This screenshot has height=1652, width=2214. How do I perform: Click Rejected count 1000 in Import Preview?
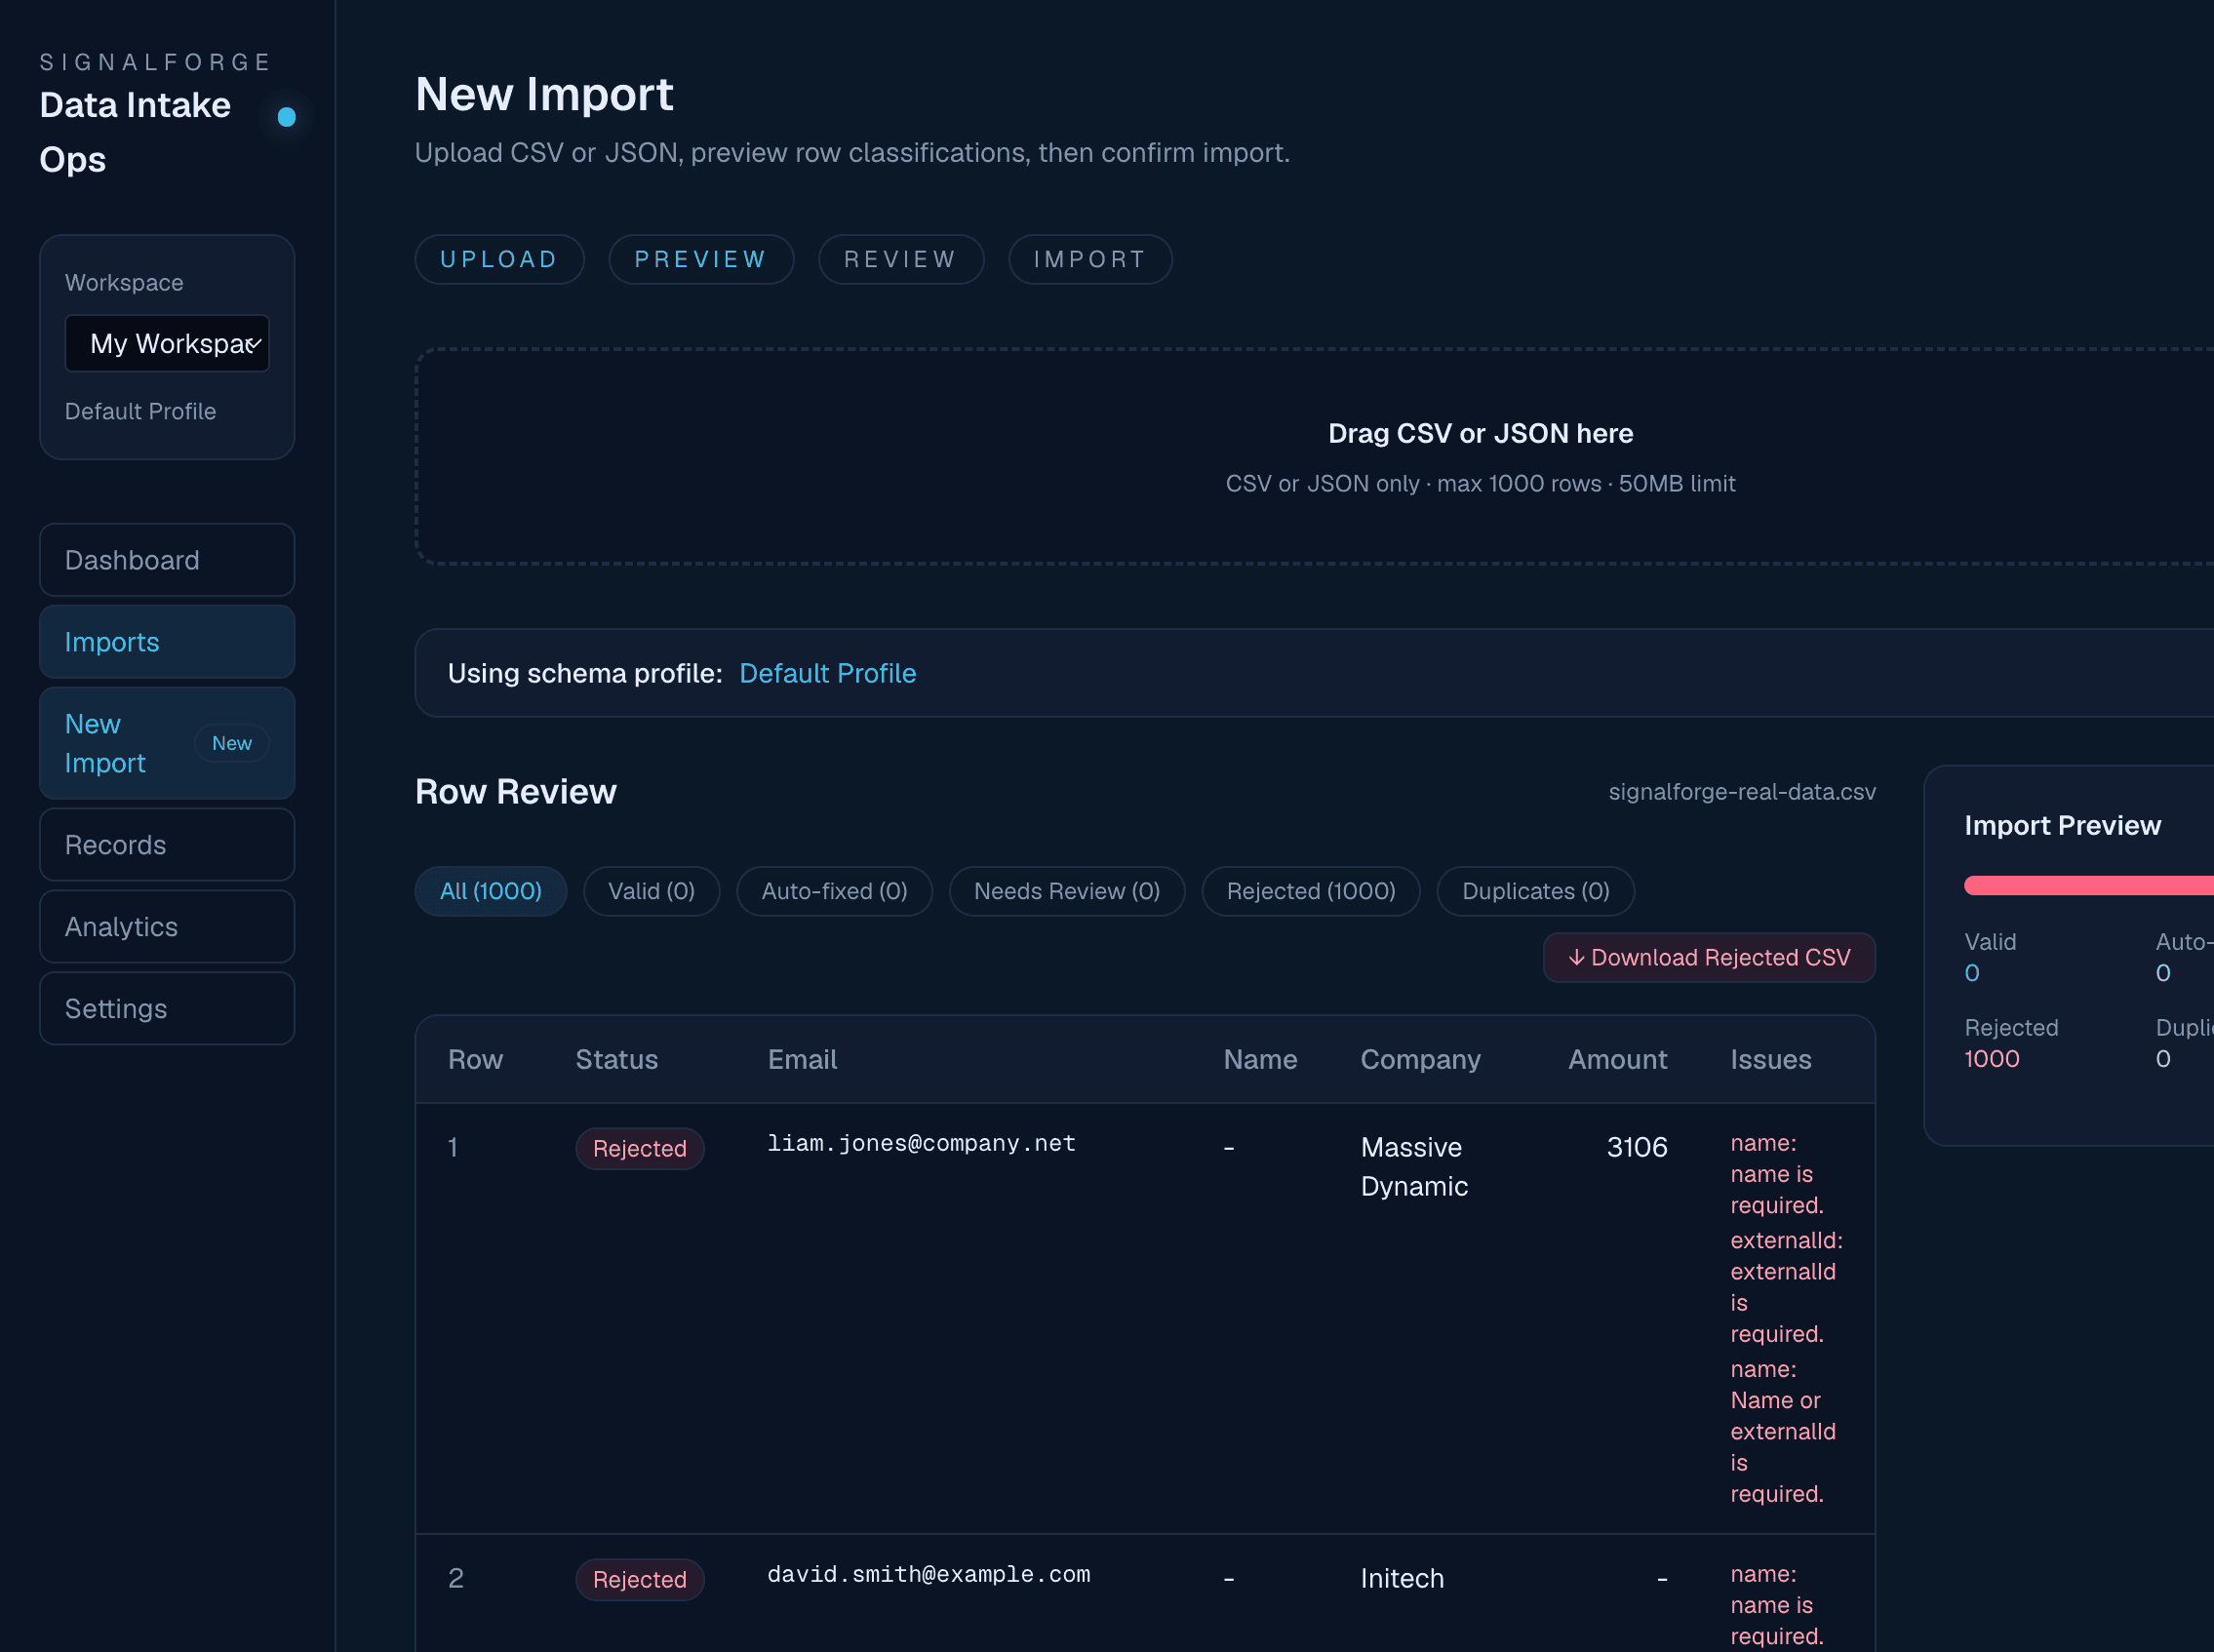[x=1991, y=1059]
